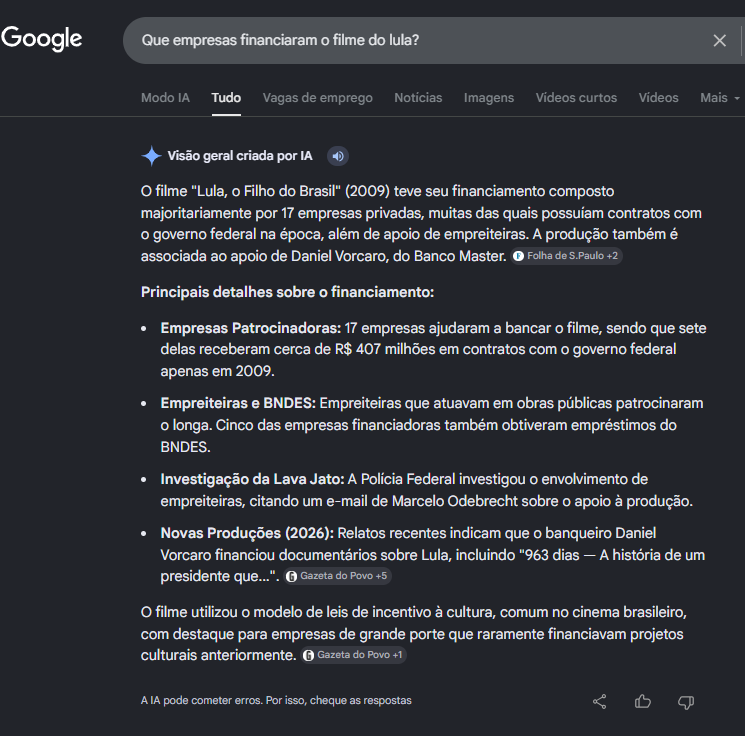This screenshot has height=736, width=745.
Task: Switch to the Modo IA tab
Action: coord(165,98)
